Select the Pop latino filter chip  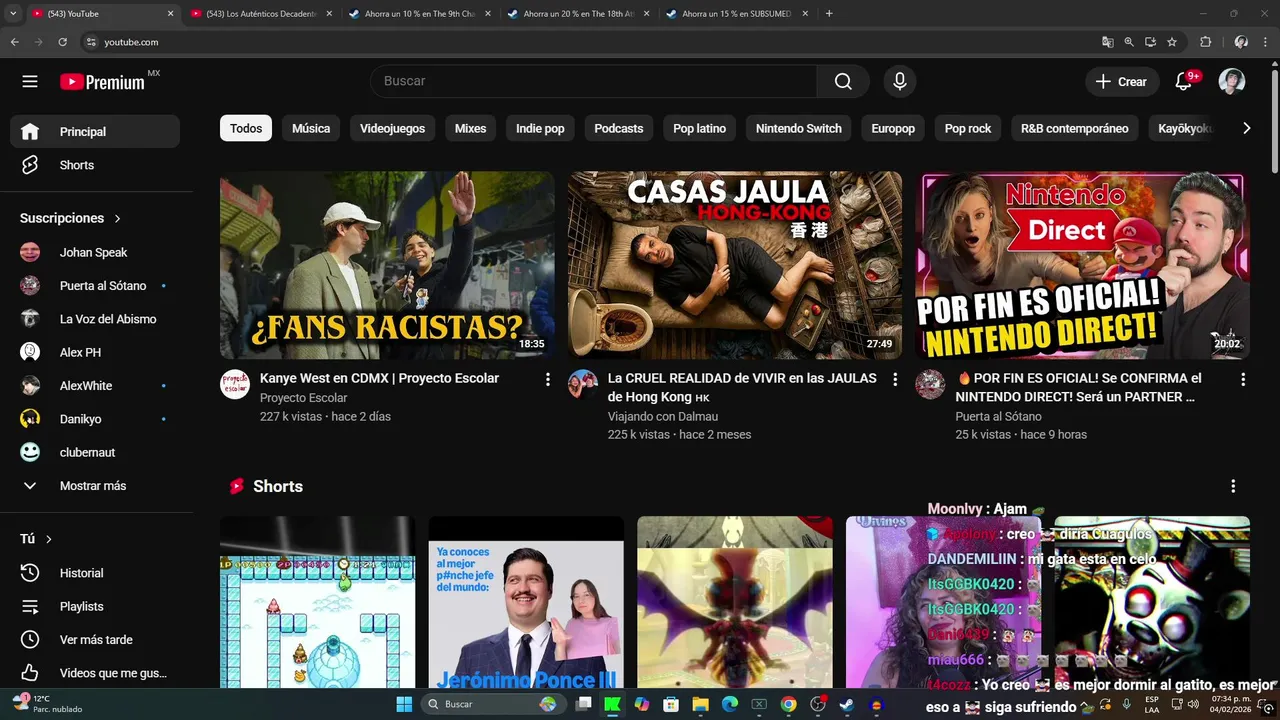(x=699, y=128)
